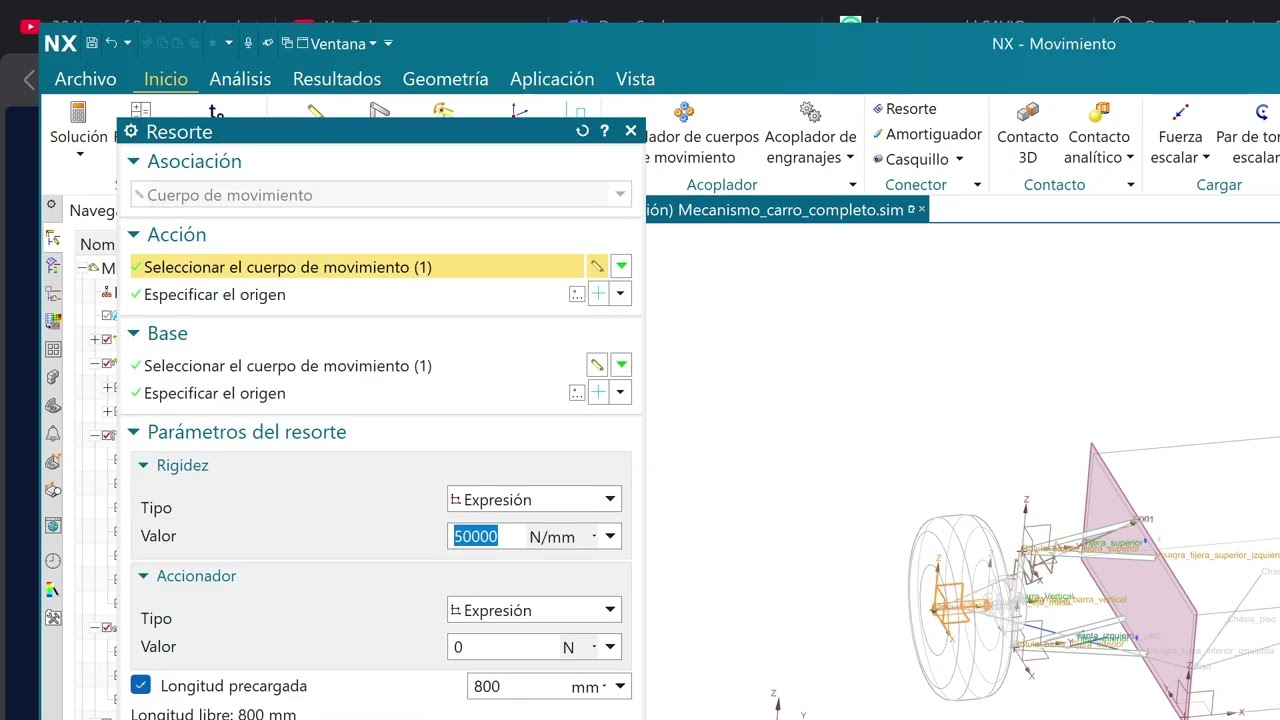The height and width of the screenshot is (720, 1280).
Task: Close the Resorte dialog
Action: [631, 131]
